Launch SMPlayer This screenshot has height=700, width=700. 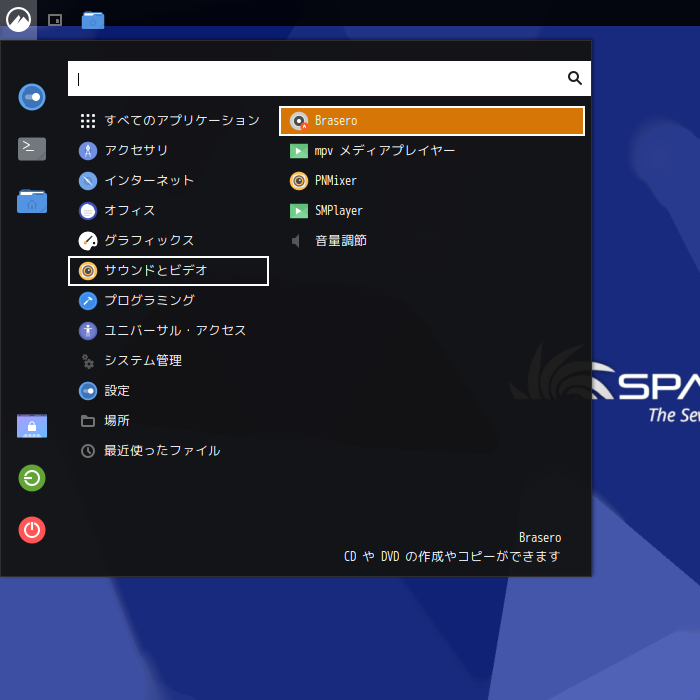click(x=432, y=211)
